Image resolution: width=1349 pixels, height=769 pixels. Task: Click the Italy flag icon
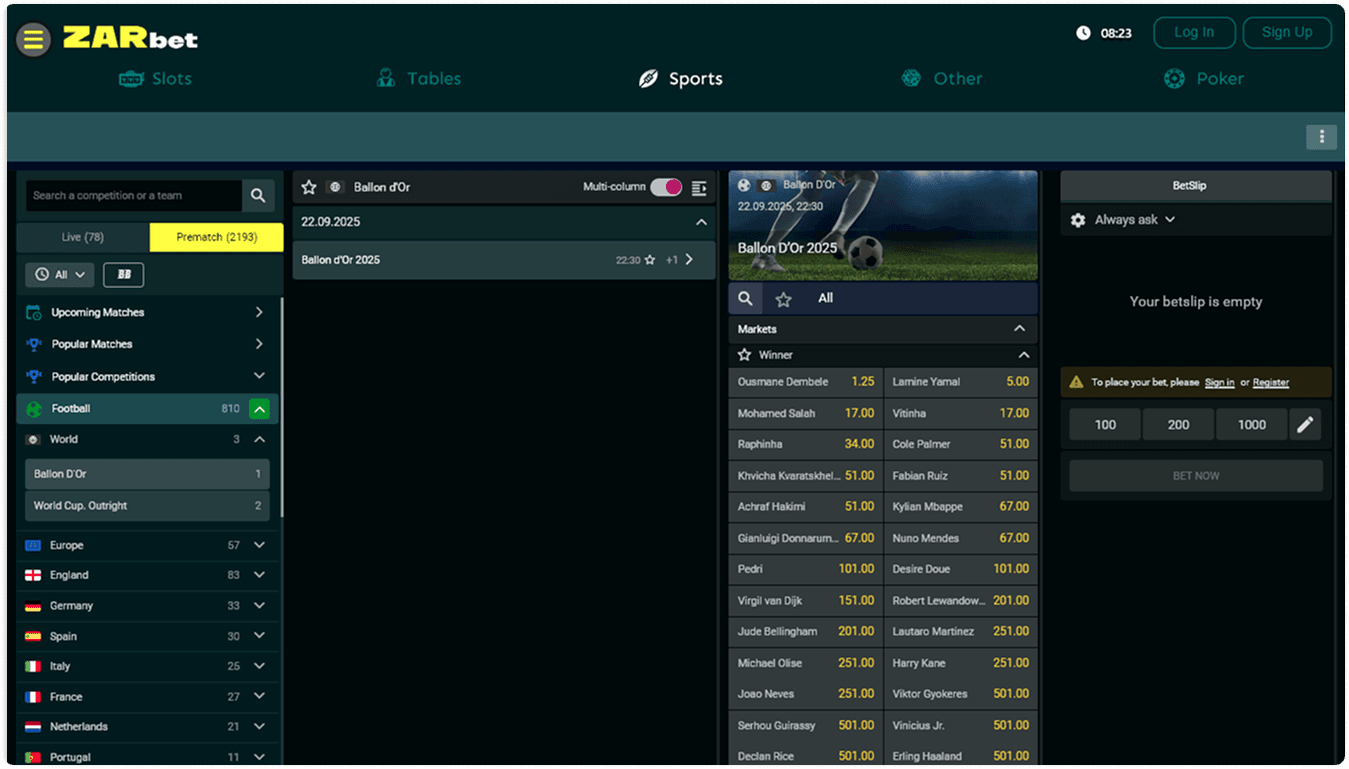pos(33,666)
